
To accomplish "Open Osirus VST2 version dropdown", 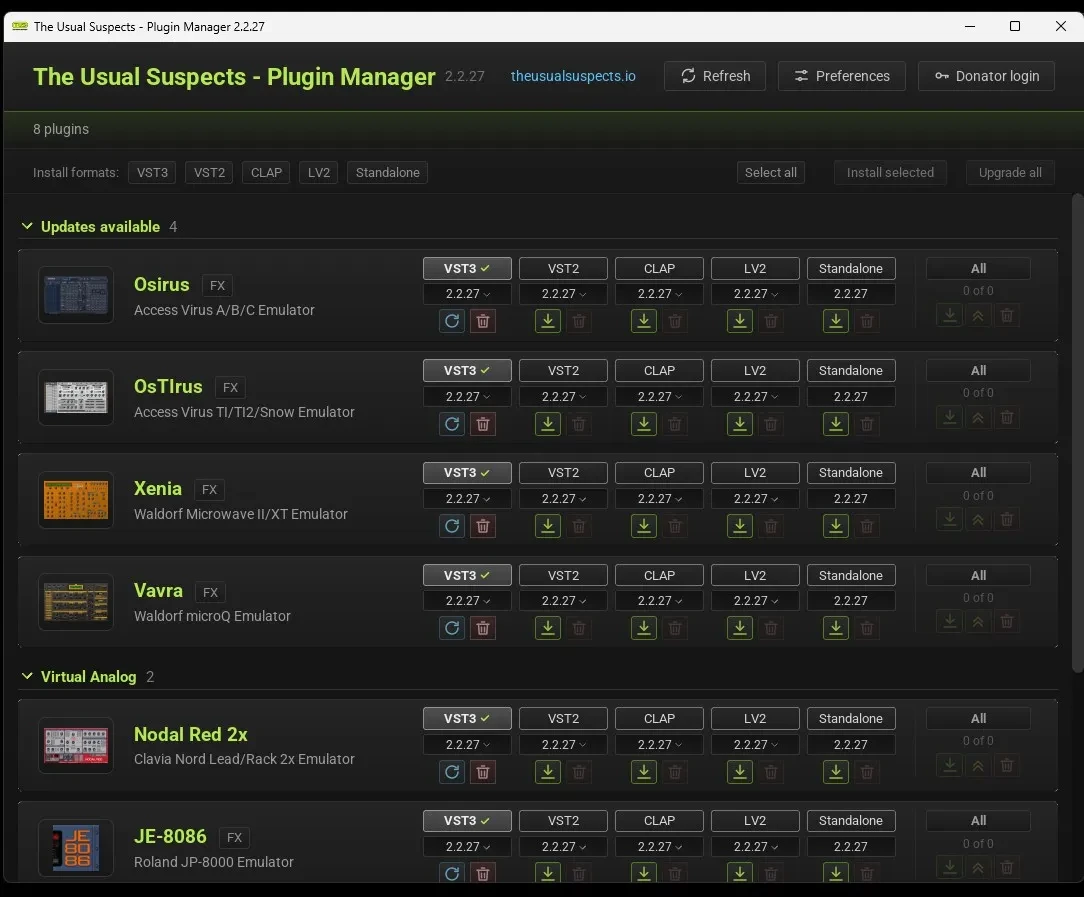I will [563, 294].
